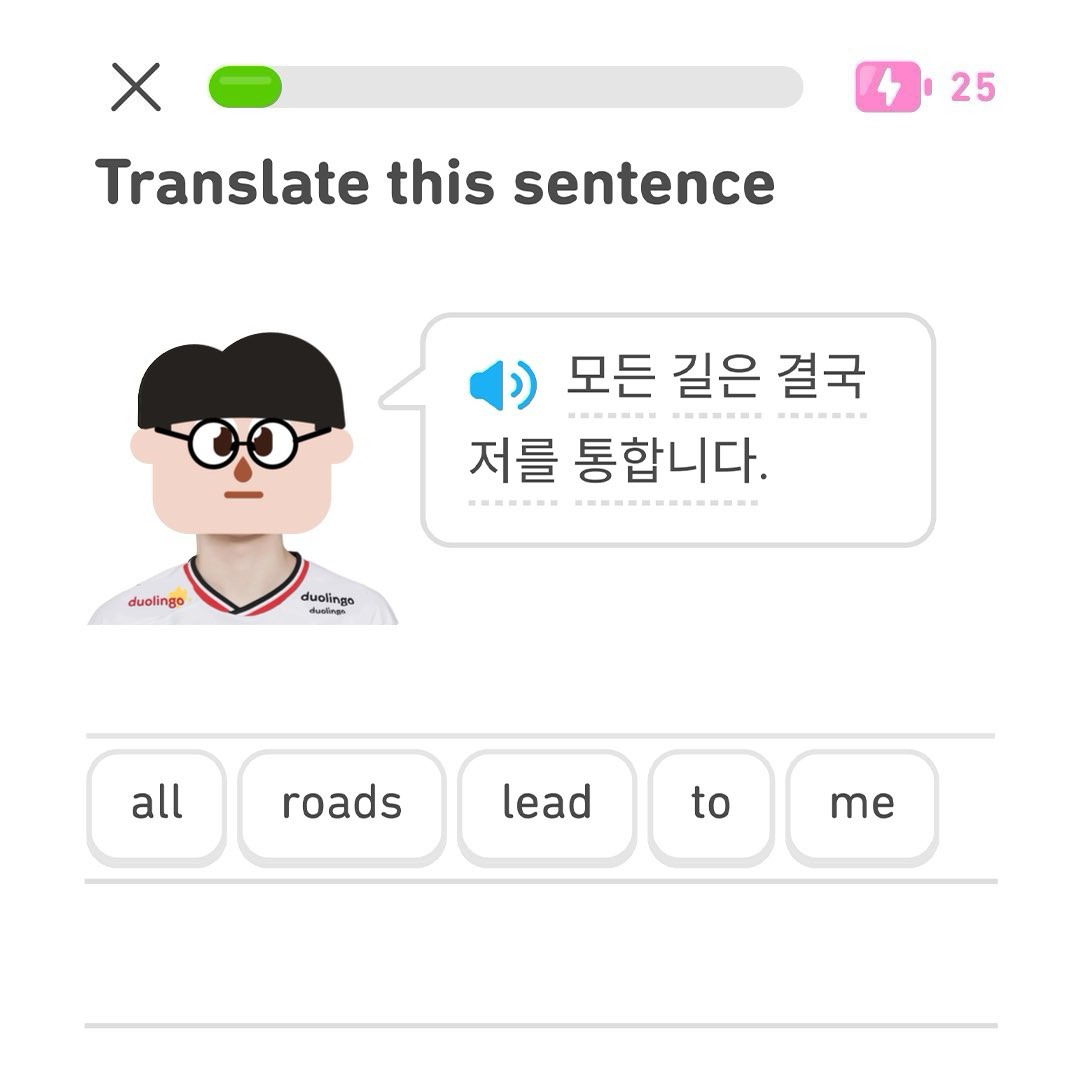Tap the "me" word tile
The height and width of the screenshot is (1080, 1080).
[862, 803]
